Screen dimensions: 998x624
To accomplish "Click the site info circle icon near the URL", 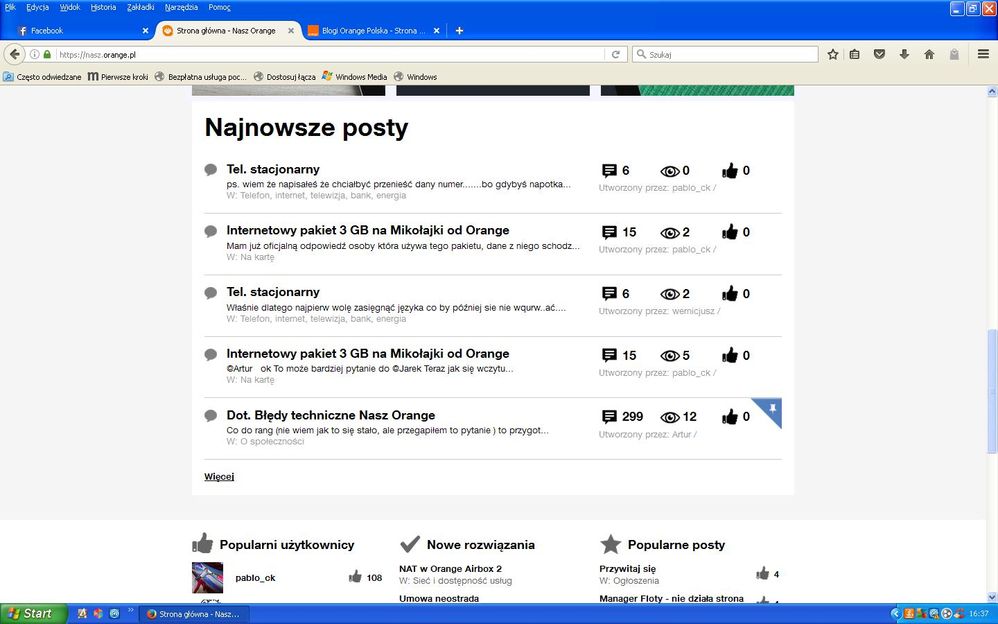I will pyautogui.click(x=33, y=55).
